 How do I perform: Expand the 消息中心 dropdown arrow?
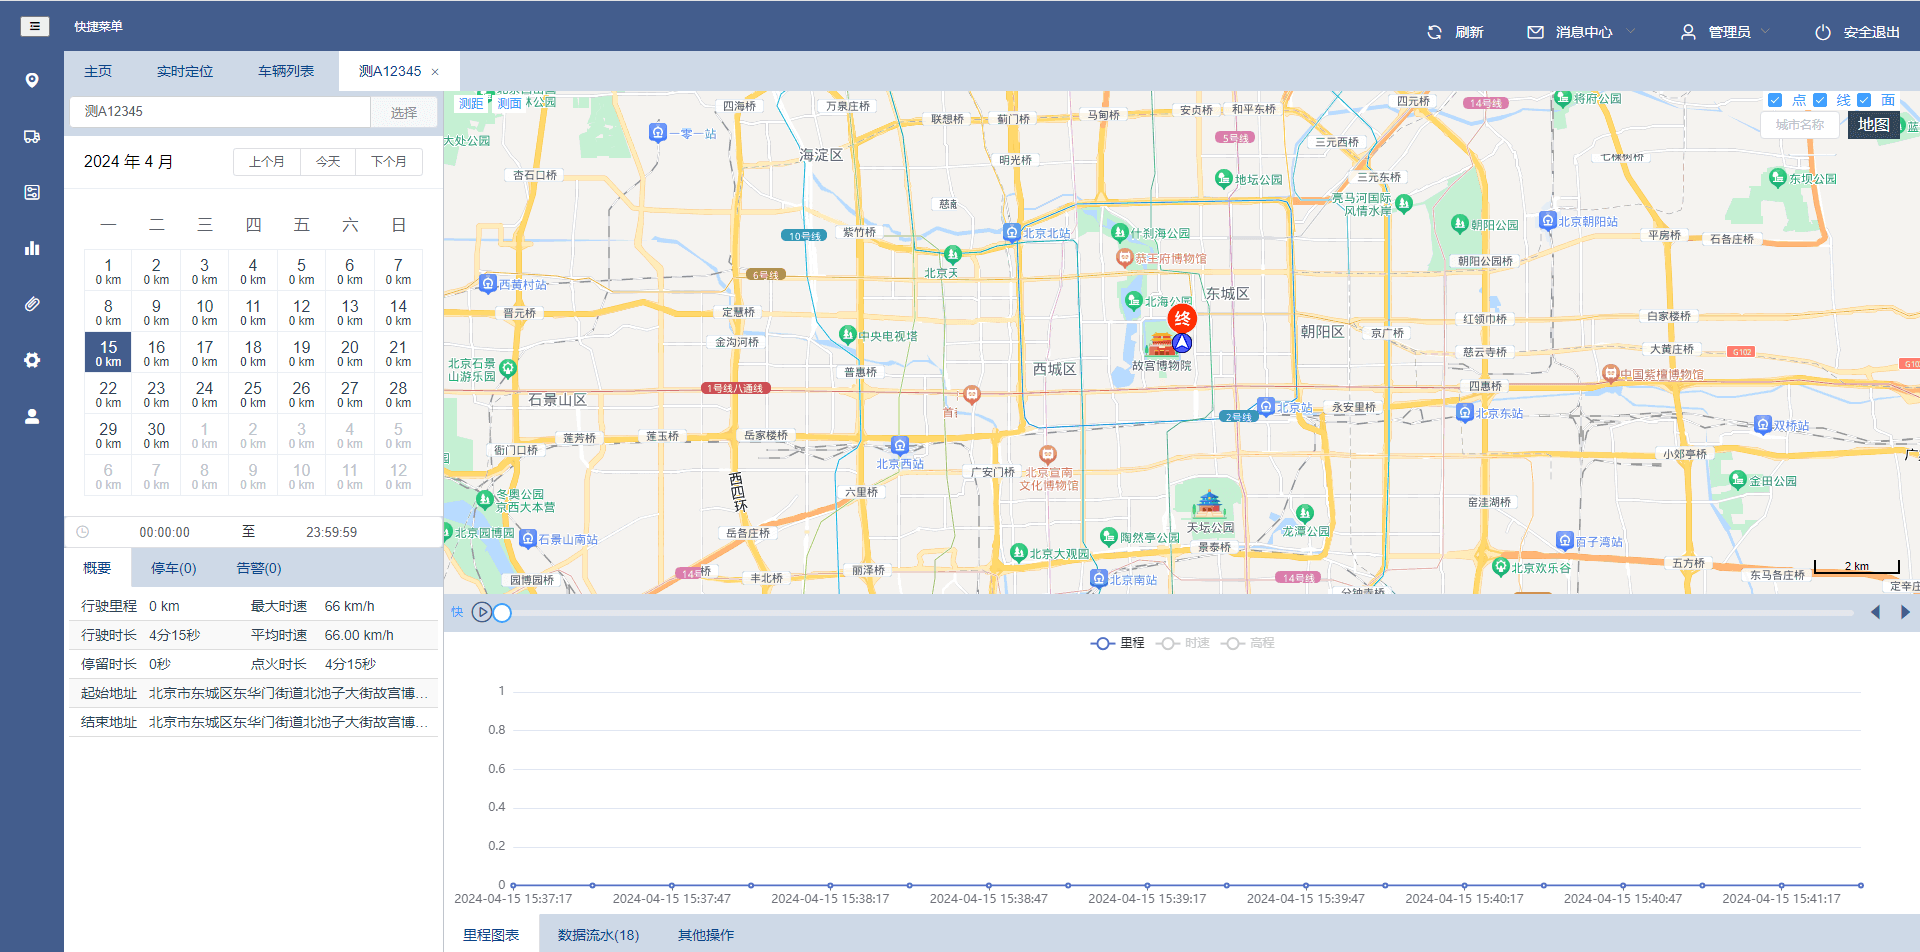[1631, 31]
